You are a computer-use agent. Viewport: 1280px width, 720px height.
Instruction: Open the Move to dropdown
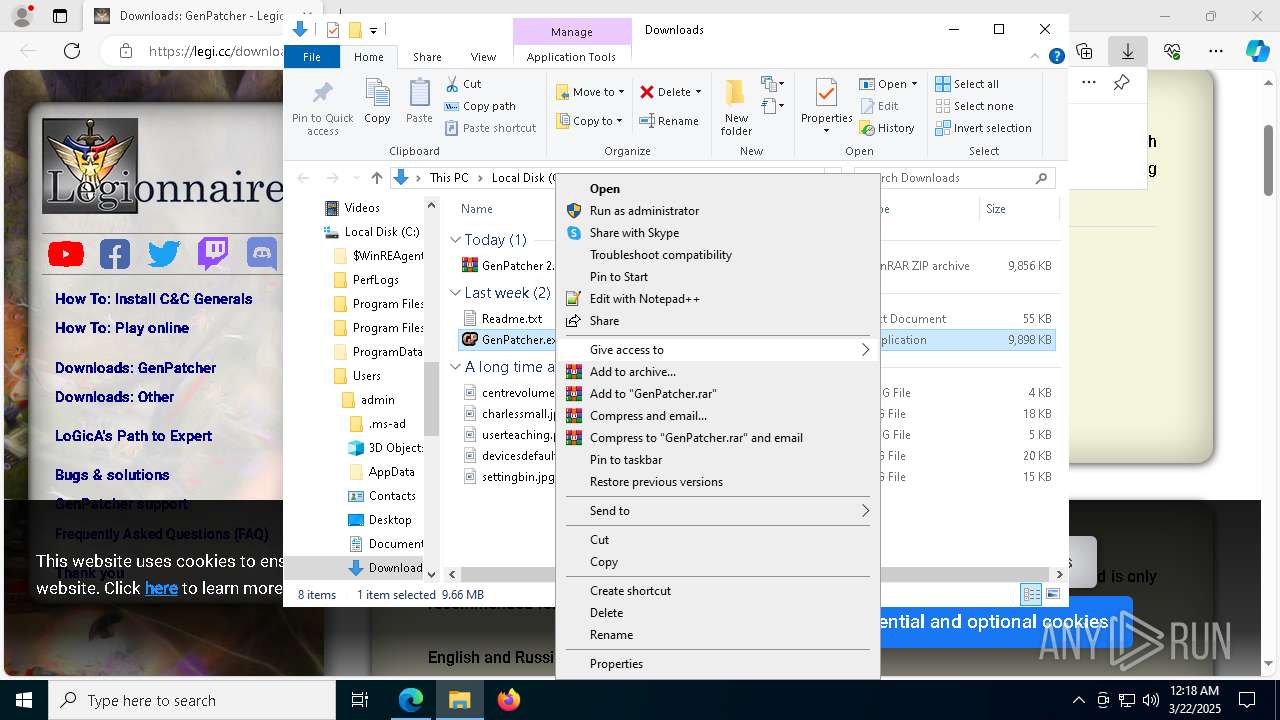pyautogui.click(x=590, y=92)
